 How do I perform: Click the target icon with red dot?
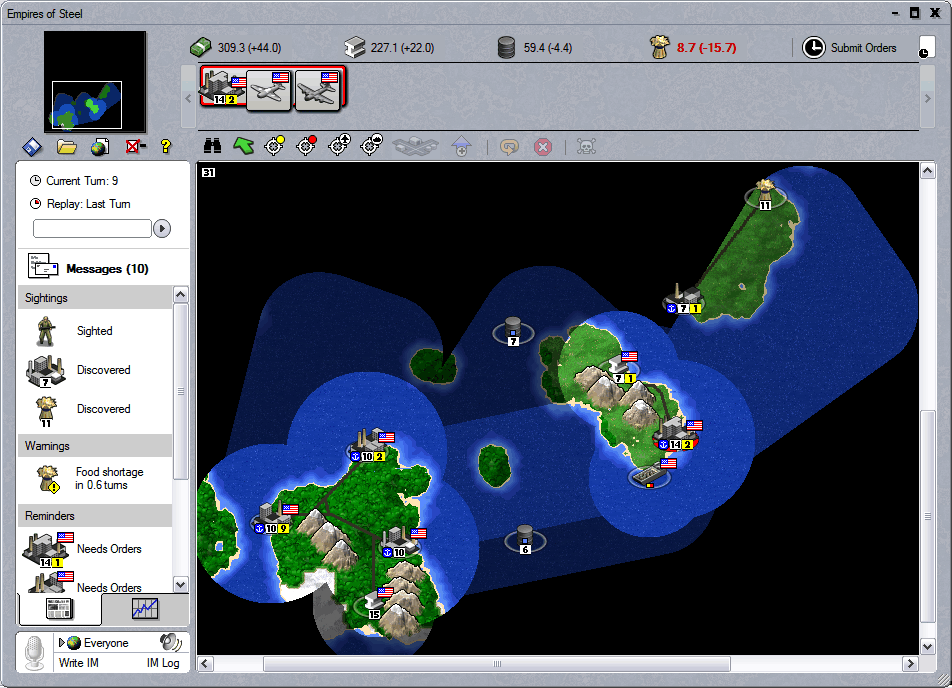point(306,146)
